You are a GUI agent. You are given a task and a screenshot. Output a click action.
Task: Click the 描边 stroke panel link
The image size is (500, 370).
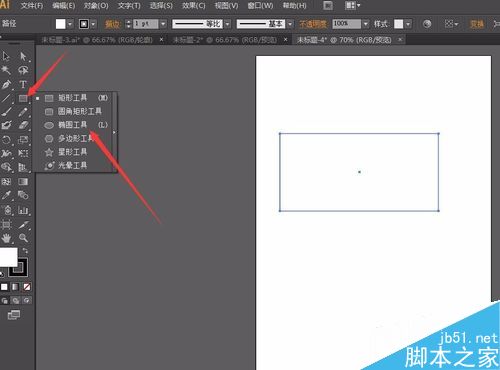click(112, 24)
